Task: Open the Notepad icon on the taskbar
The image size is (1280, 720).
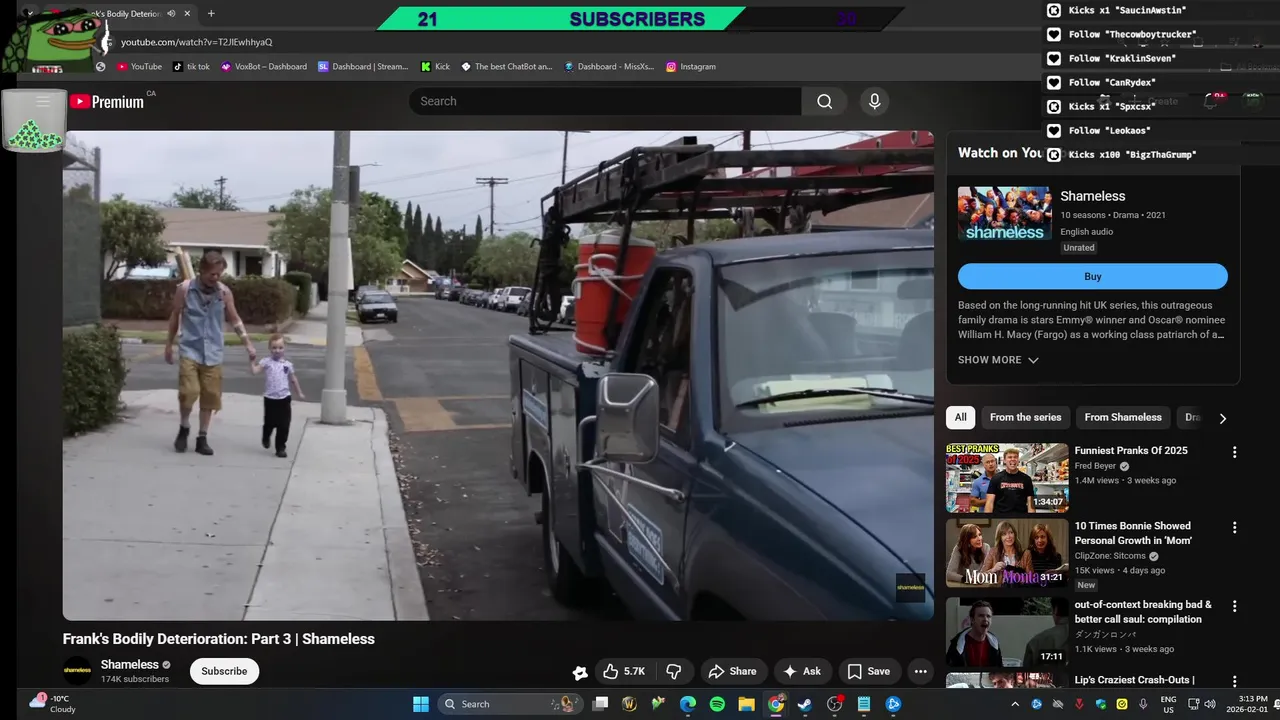Action: coord(864,704)
